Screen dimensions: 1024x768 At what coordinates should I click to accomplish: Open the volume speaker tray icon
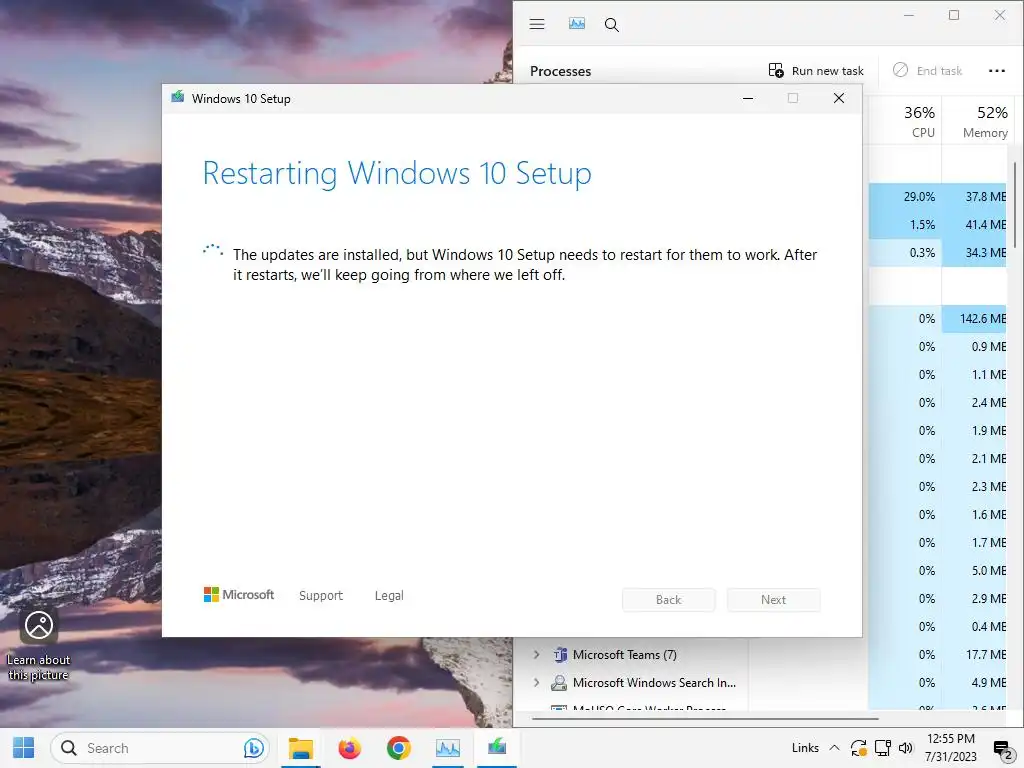pyautogui.click(x=905, y=748)
